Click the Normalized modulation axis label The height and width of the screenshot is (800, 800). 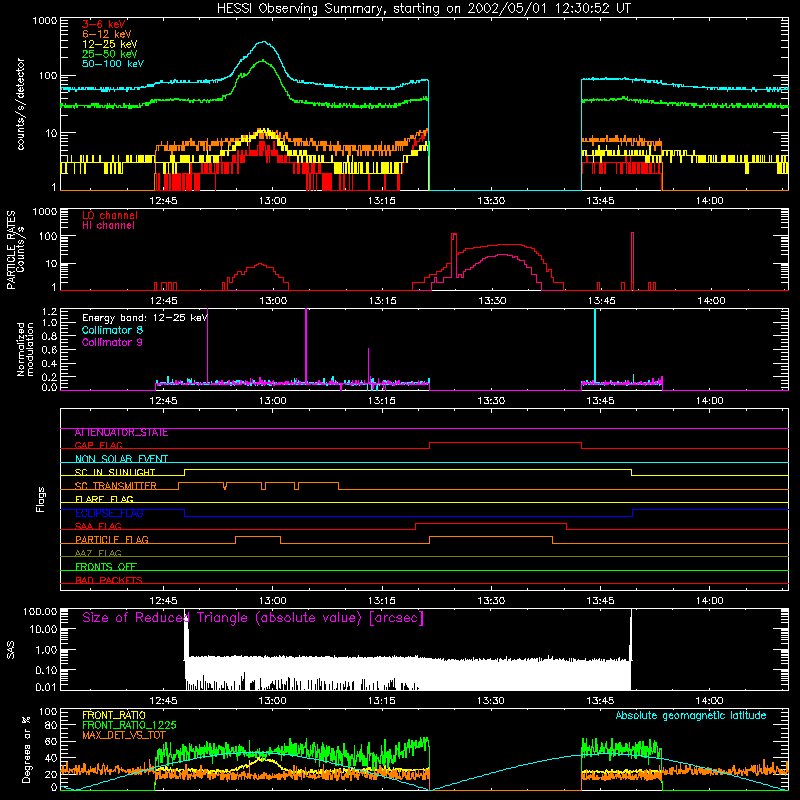(x=25, y=349)
